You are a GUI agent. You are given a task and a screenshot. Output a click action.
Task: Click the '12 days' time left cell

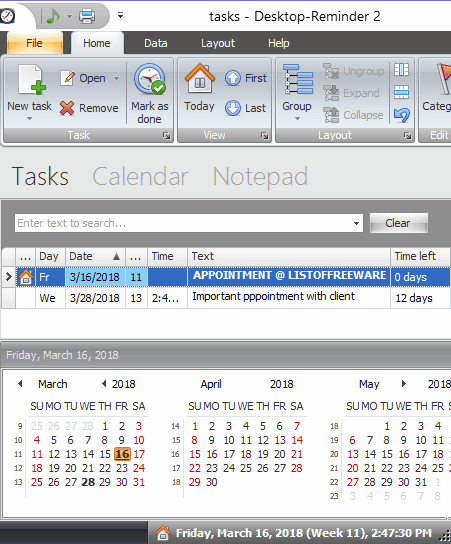click(x=420, y=298)
